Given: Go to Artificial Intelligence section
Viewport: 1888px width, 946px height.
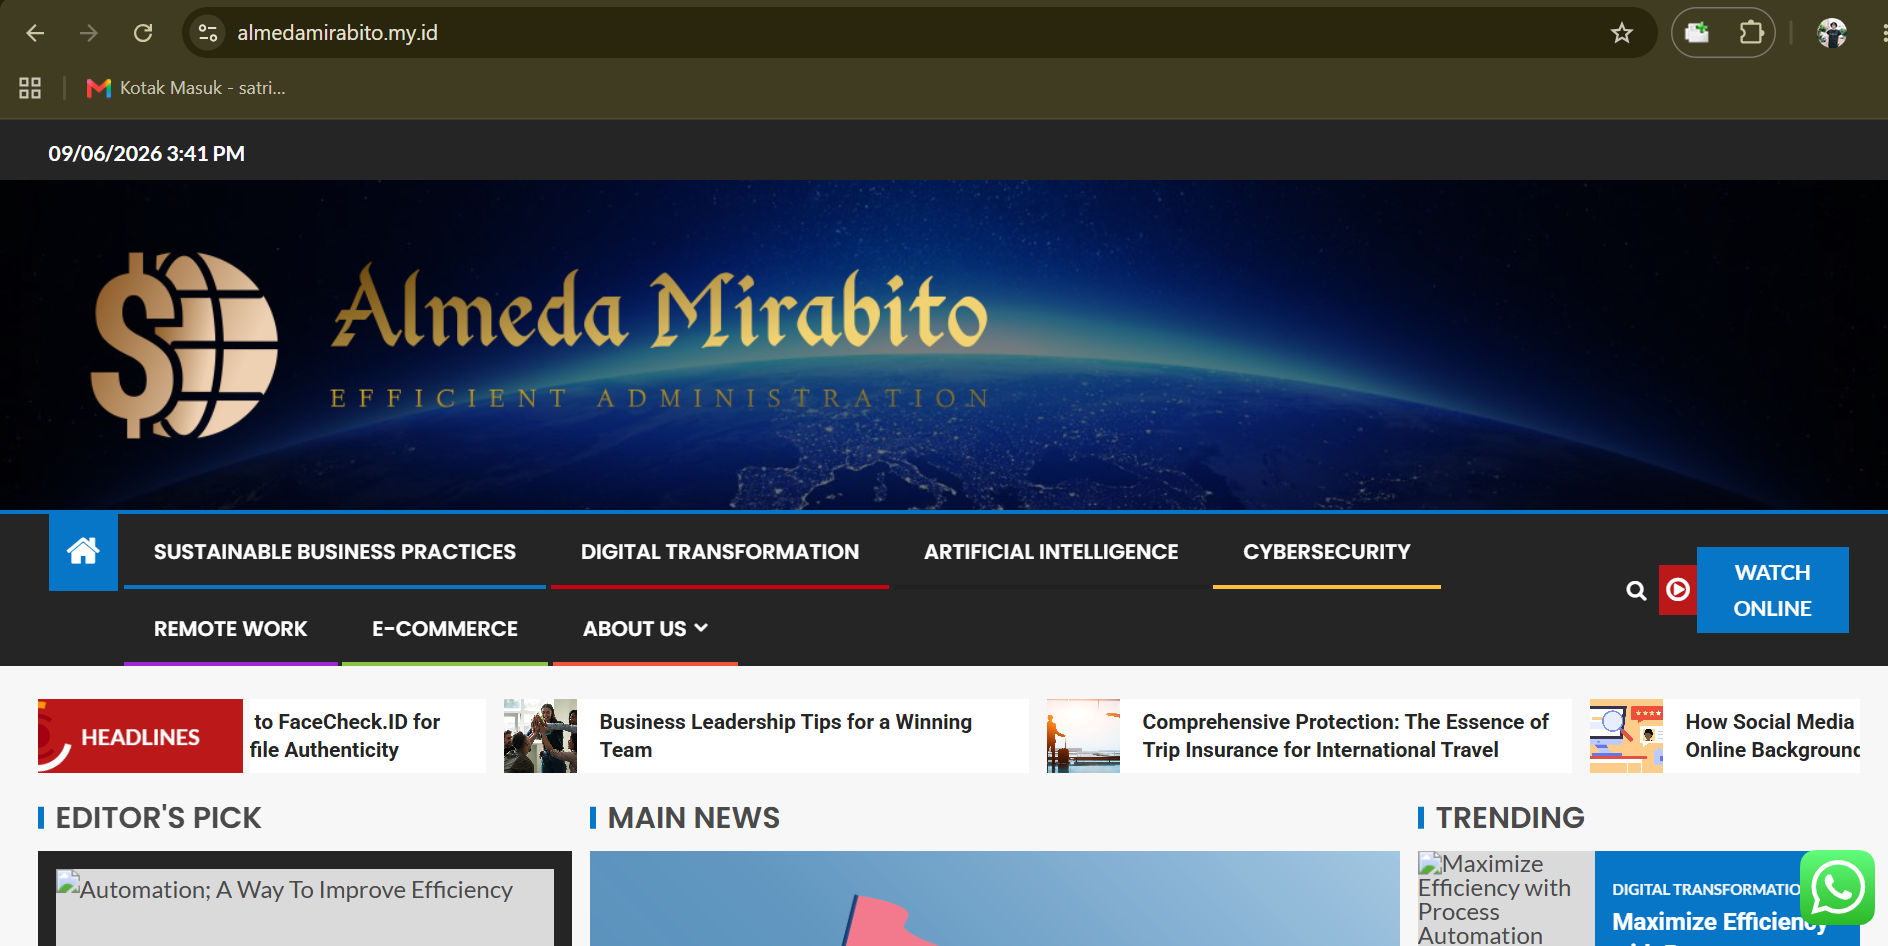Looking at the screenshot, I should 1051,551.
